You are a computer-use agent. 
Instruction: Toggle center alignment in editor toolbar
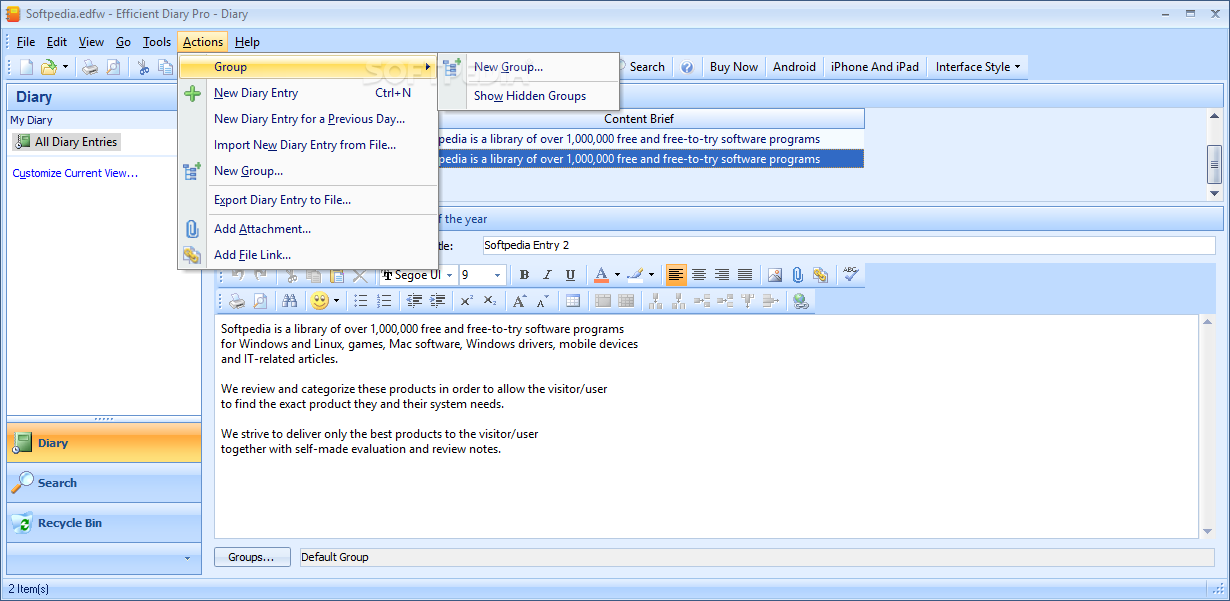(699, 275)
